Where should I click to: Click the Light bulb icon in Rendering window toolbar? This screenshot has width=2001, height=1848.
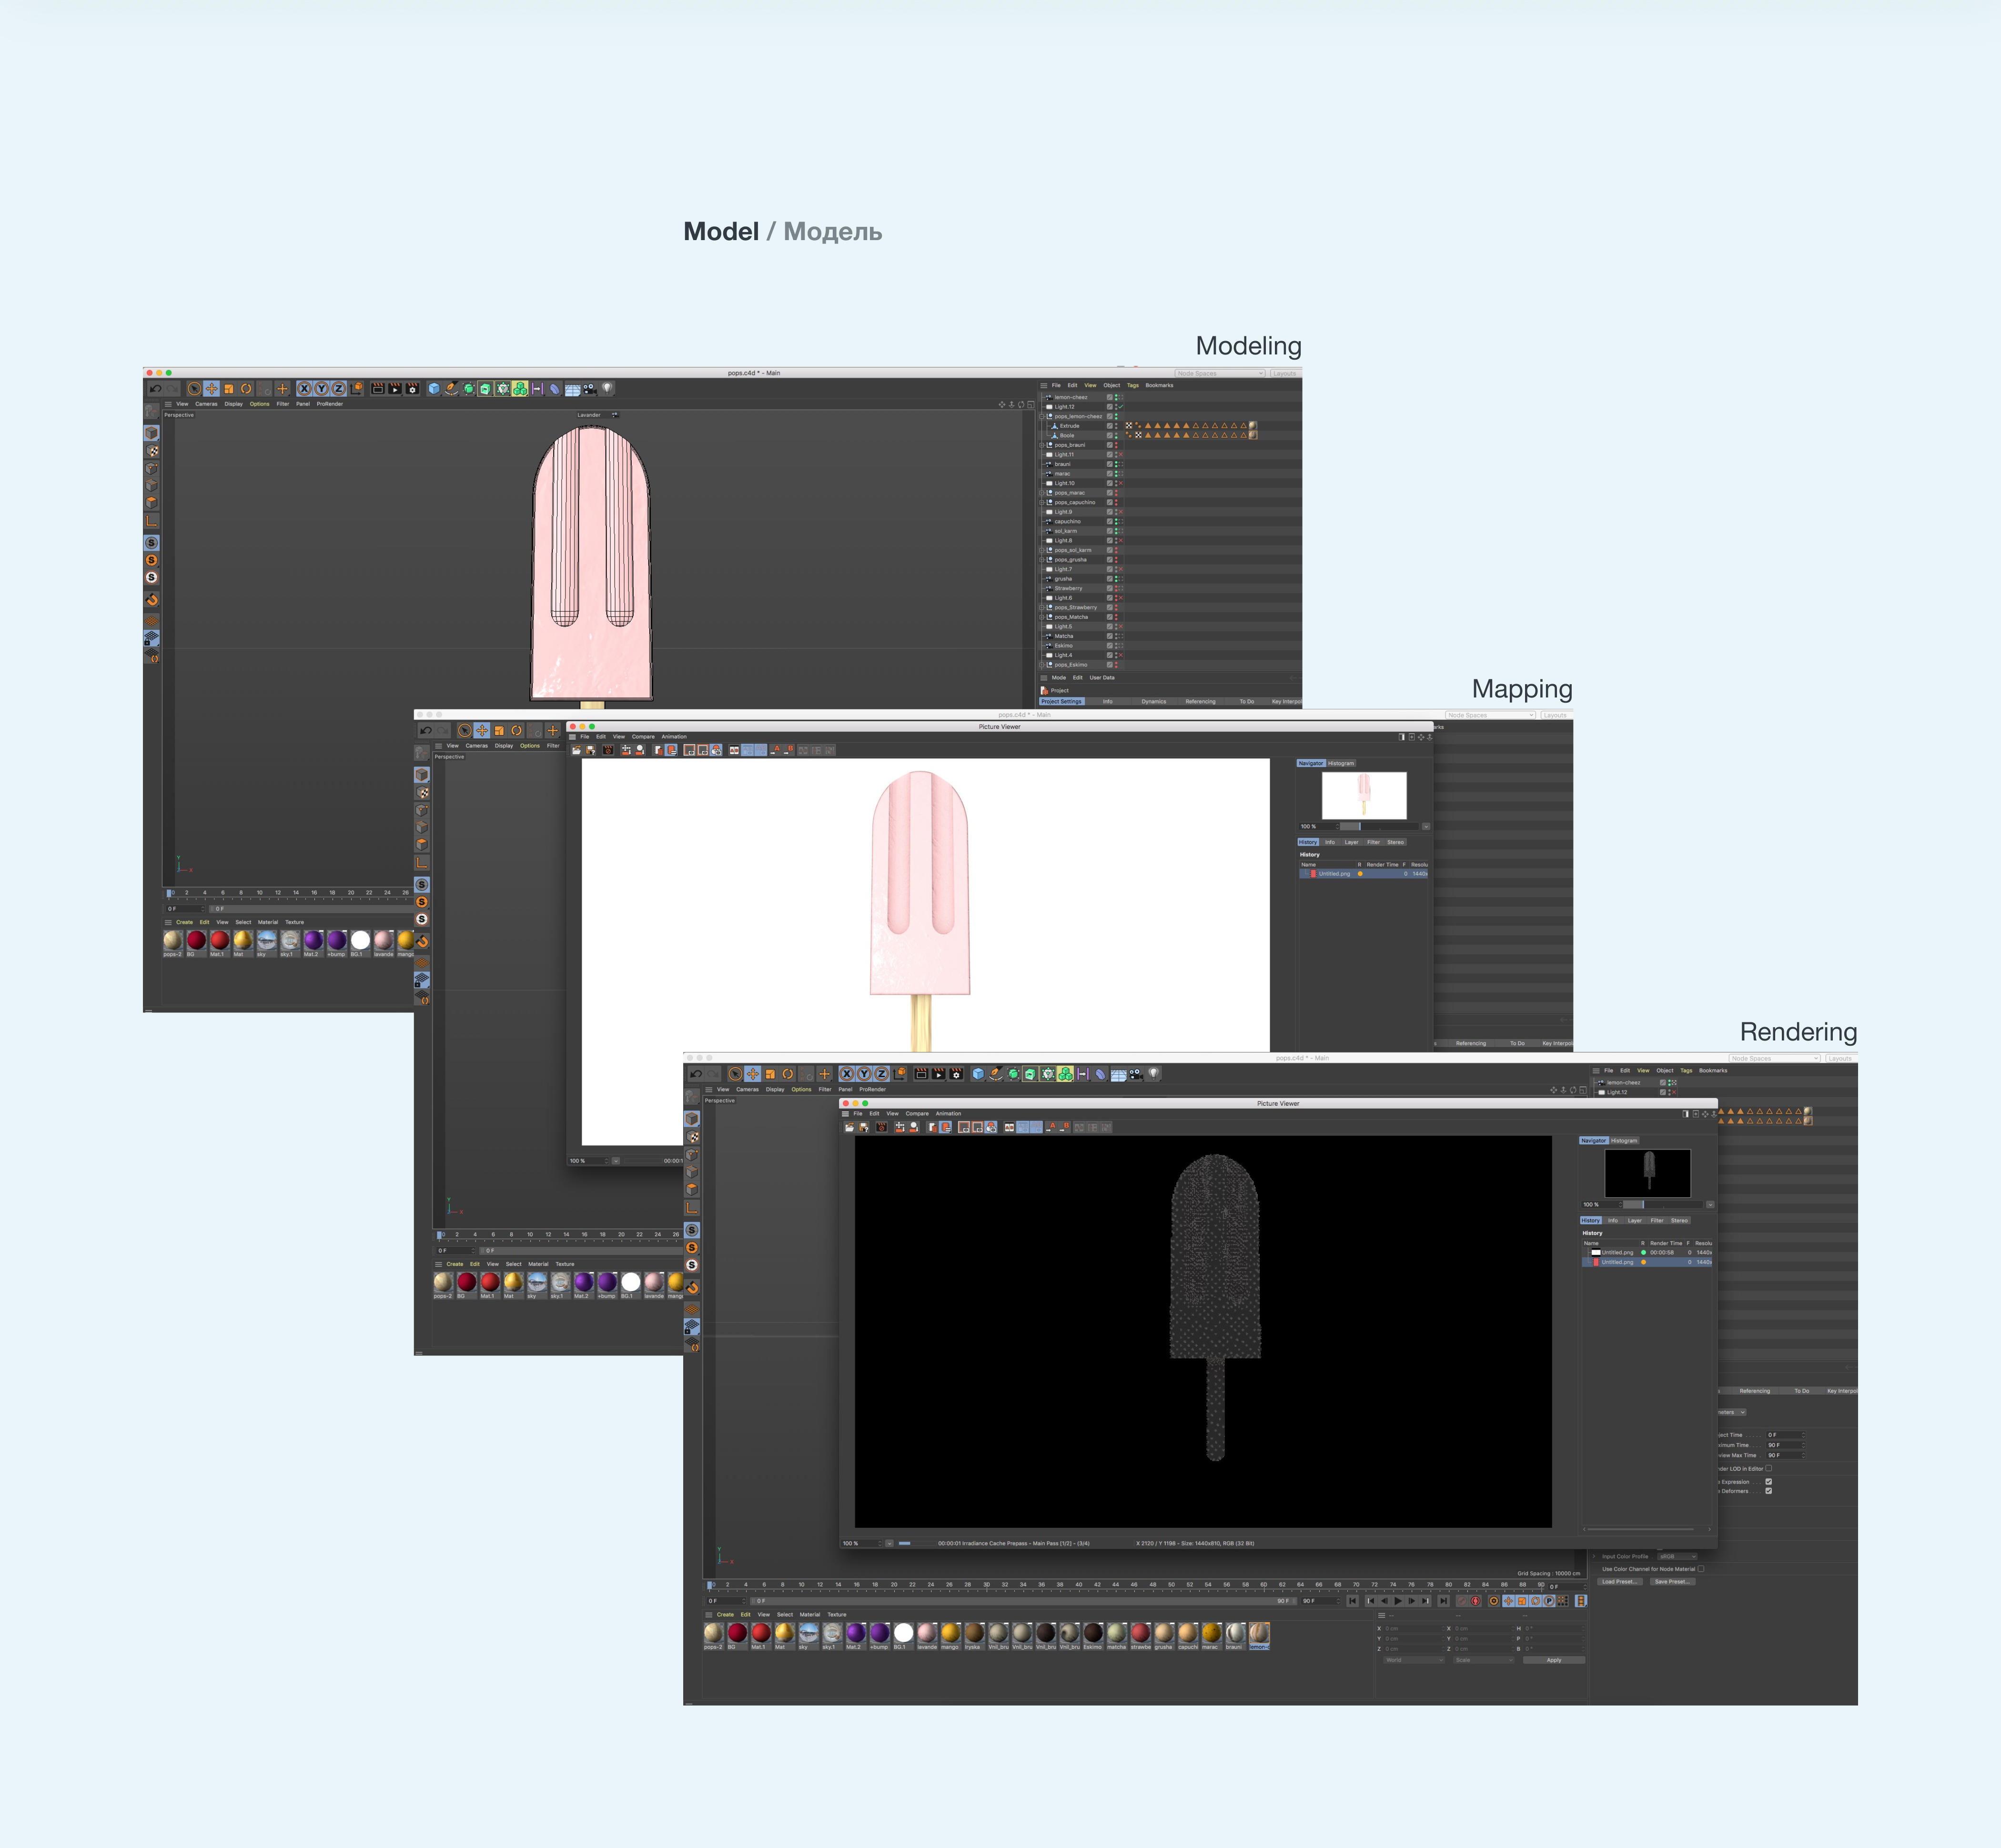click(x=1153, y=1074)
